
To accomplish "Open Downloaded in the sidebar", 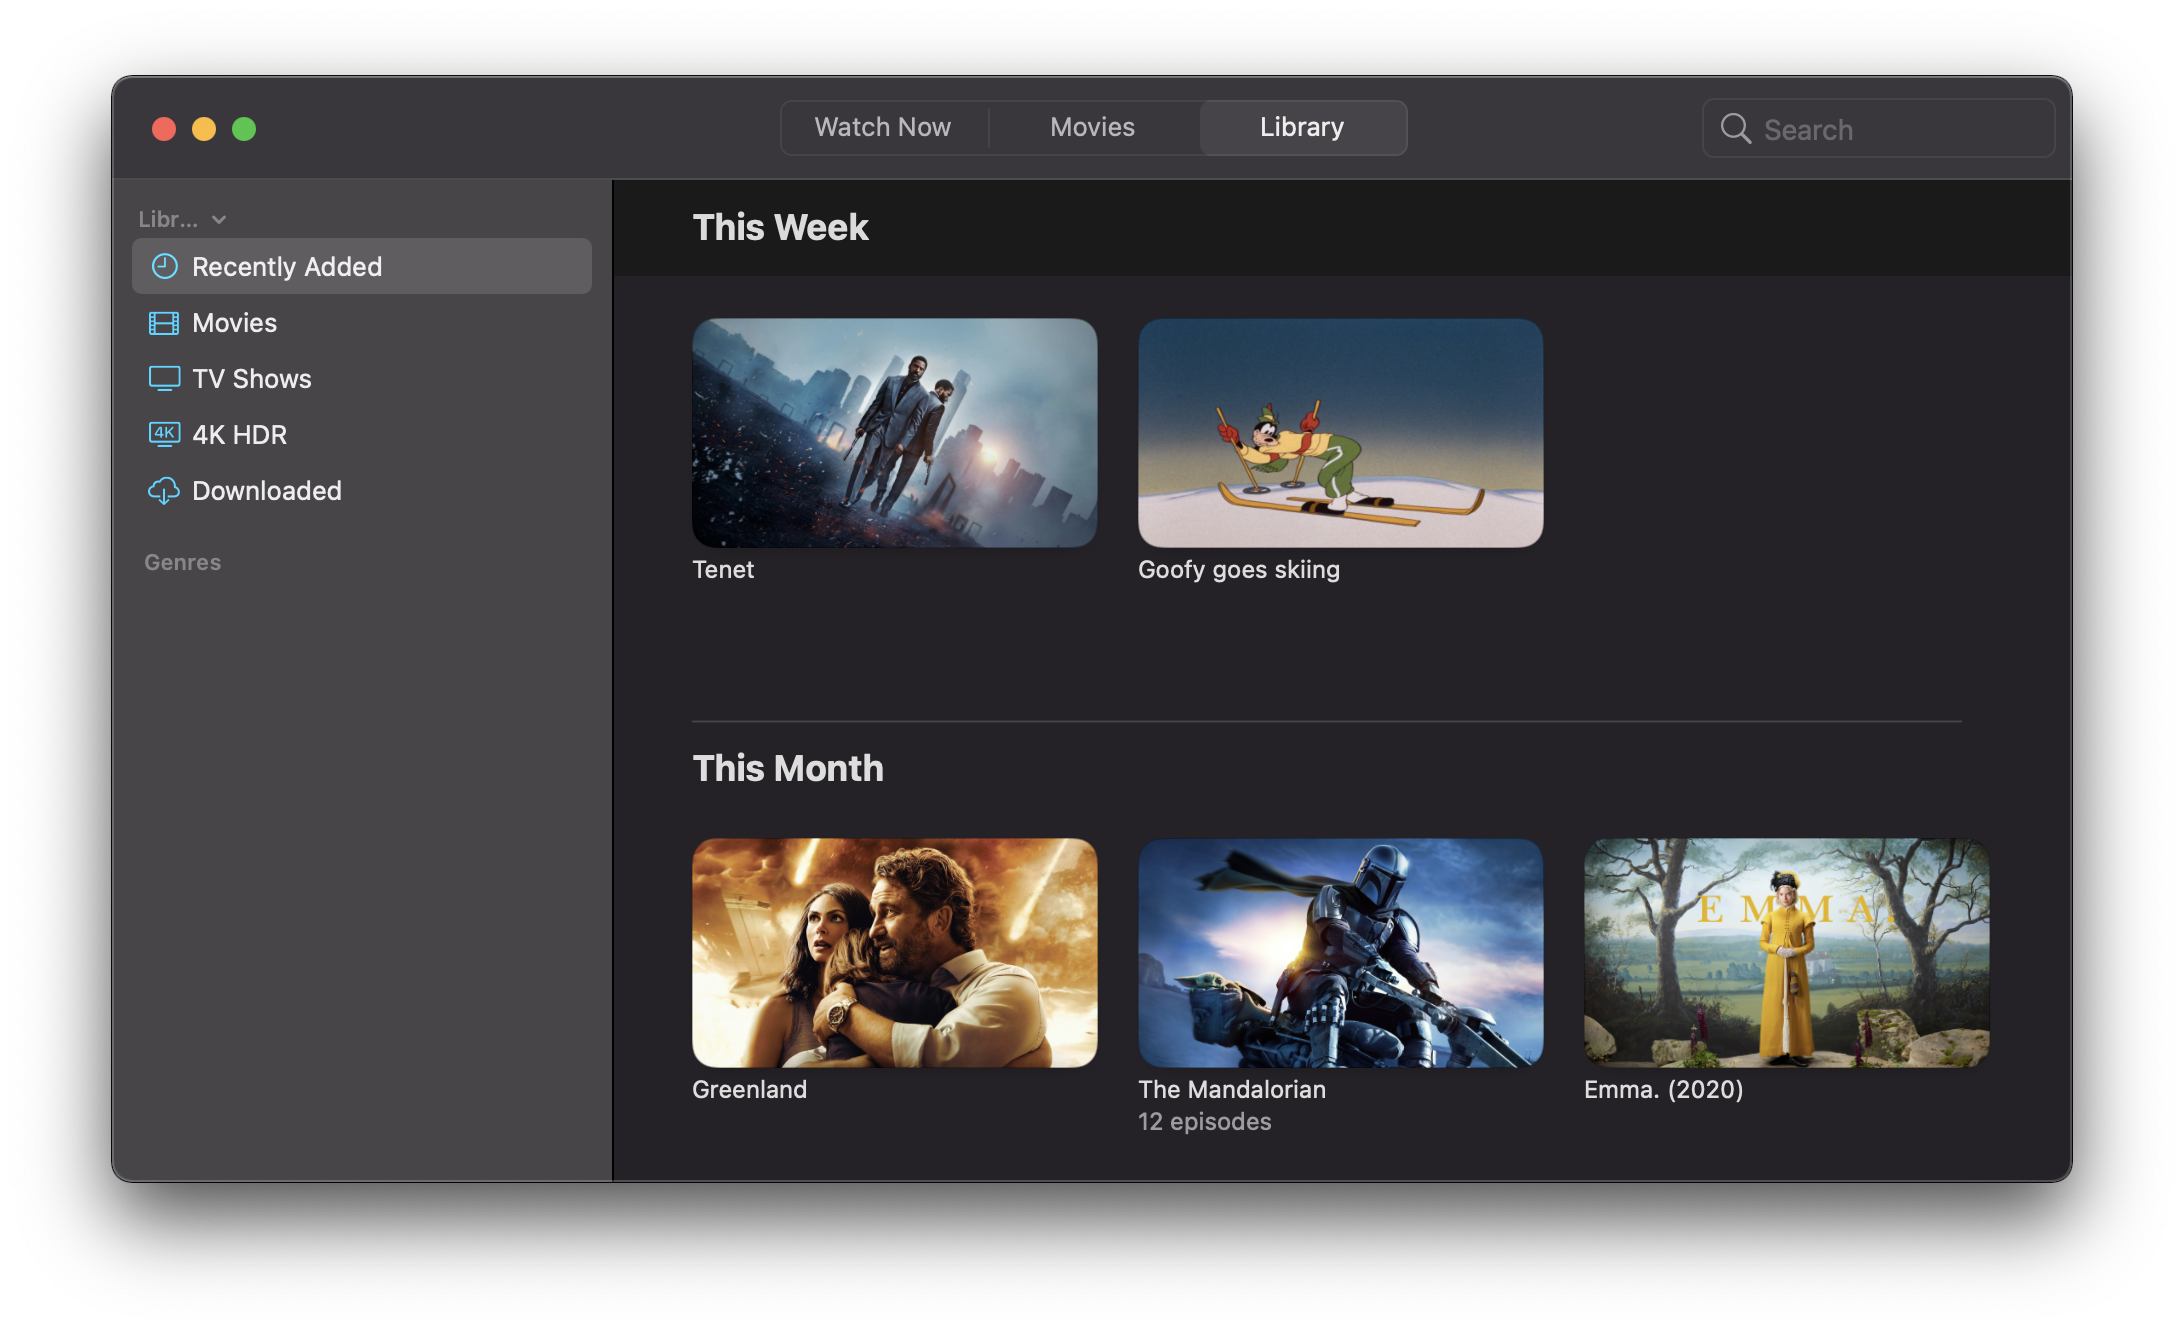I will point(362,491).
